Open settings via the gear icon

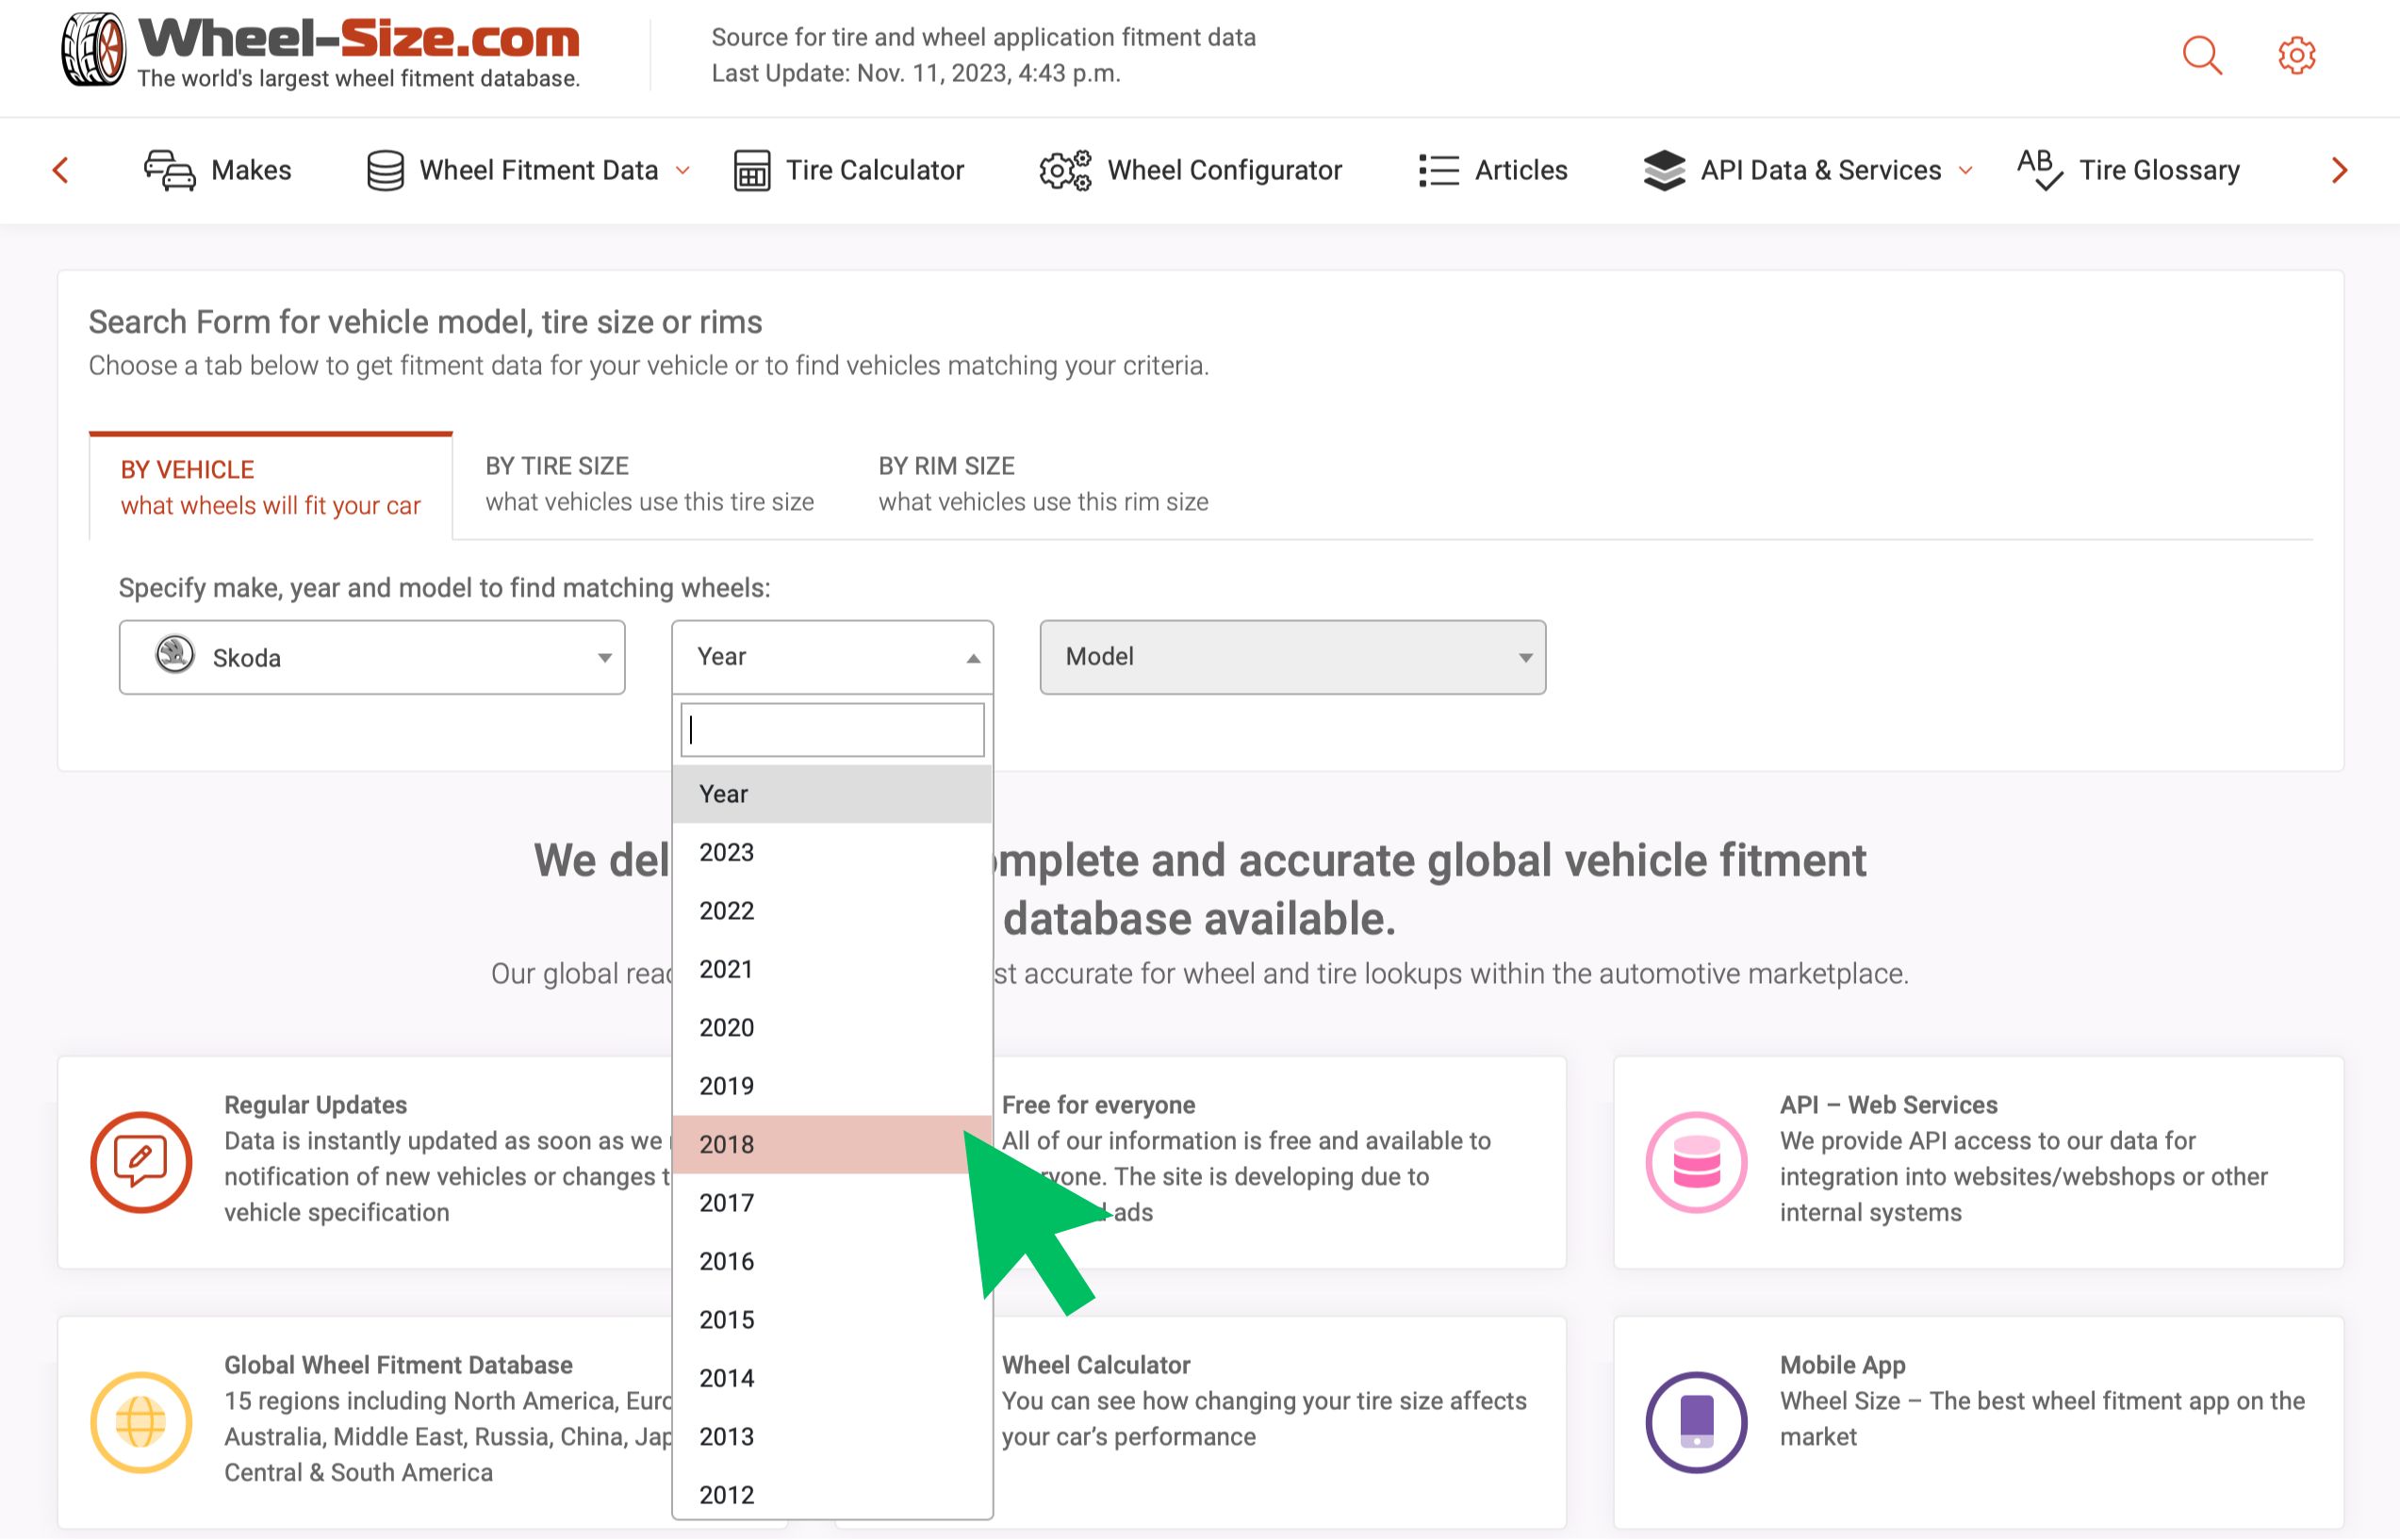point(2297,55)
